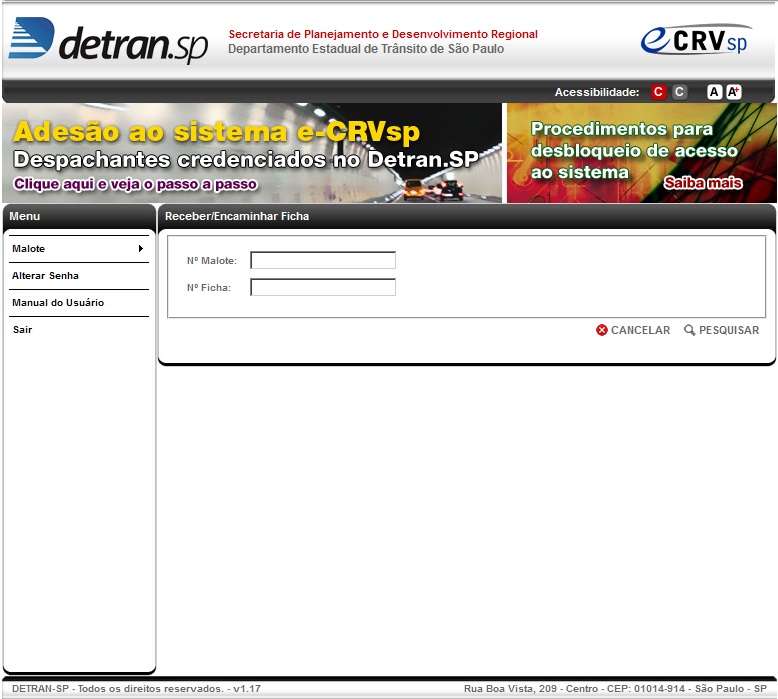
Task: Open Alterar Senha menu item
Action: (79, 276)
